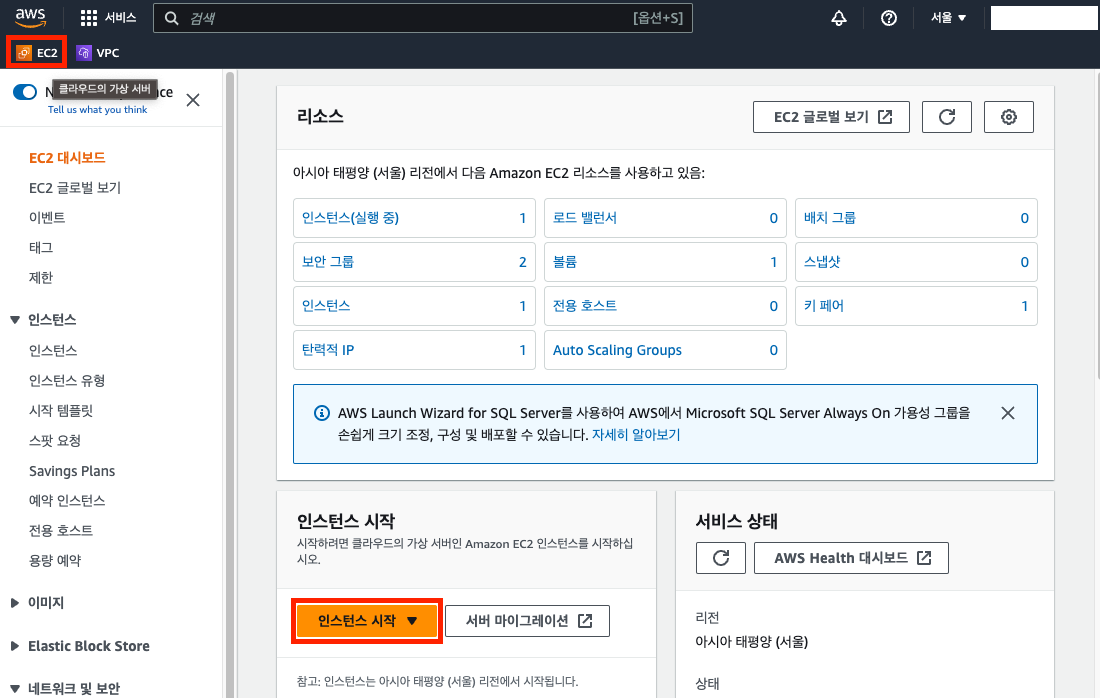Click the notifications bell icon
Image resolution: width=1100 pixels, height=698 pixels.
tap(838, 18)
